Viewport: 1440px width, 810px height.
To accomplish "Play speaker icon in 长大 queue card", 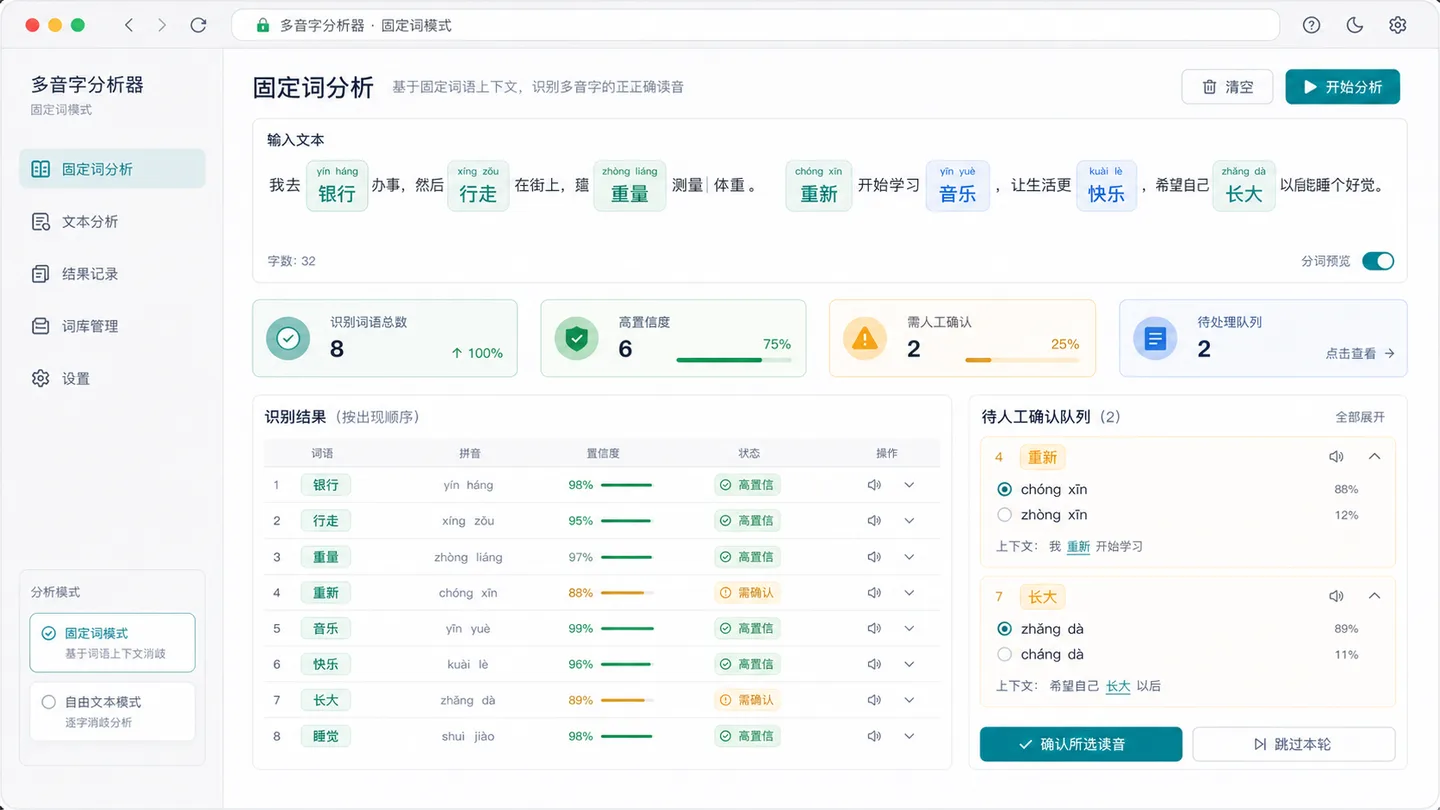I will tap(1336, 596).
